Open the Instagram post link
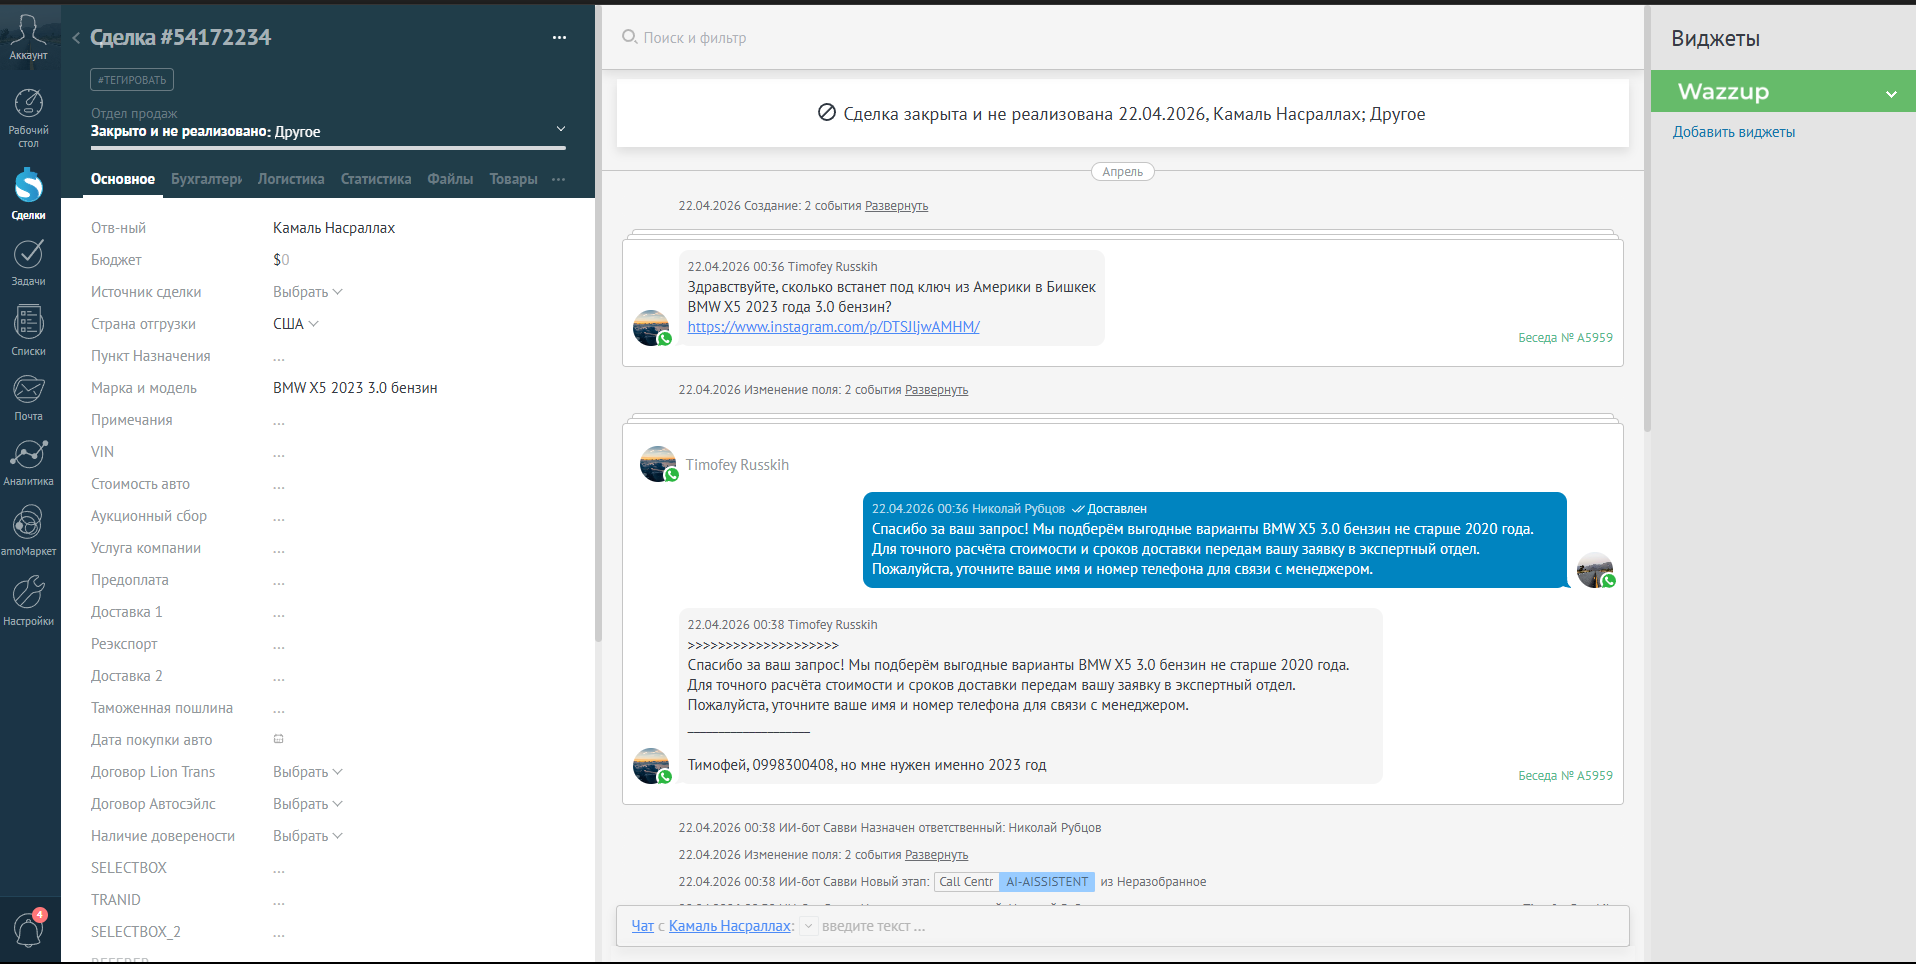 833,327
